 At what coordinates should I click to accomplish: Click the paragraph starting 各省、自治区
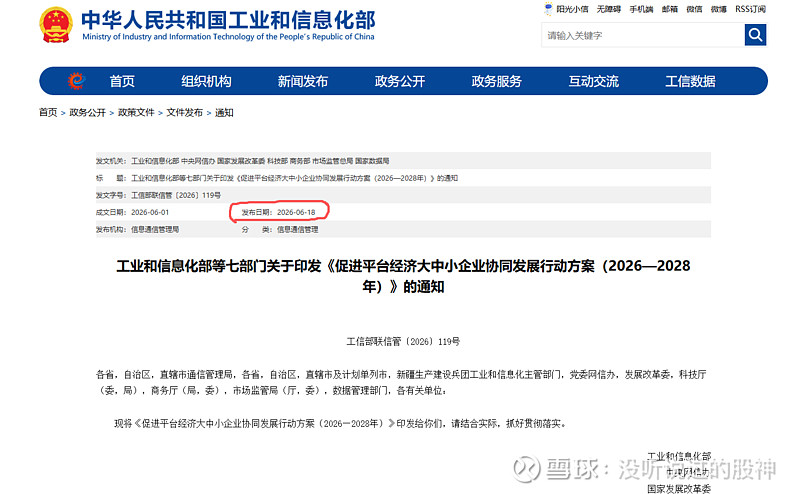pos(402,383)
